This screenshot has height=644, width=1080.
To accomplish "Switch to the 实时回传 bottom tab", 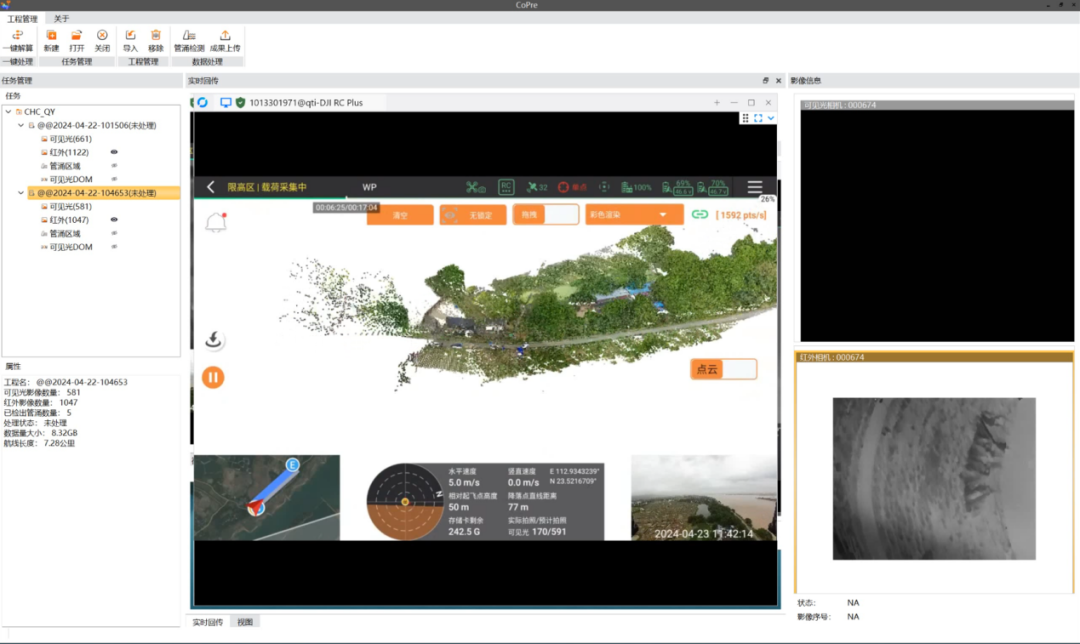I will (x=207, y=622).
